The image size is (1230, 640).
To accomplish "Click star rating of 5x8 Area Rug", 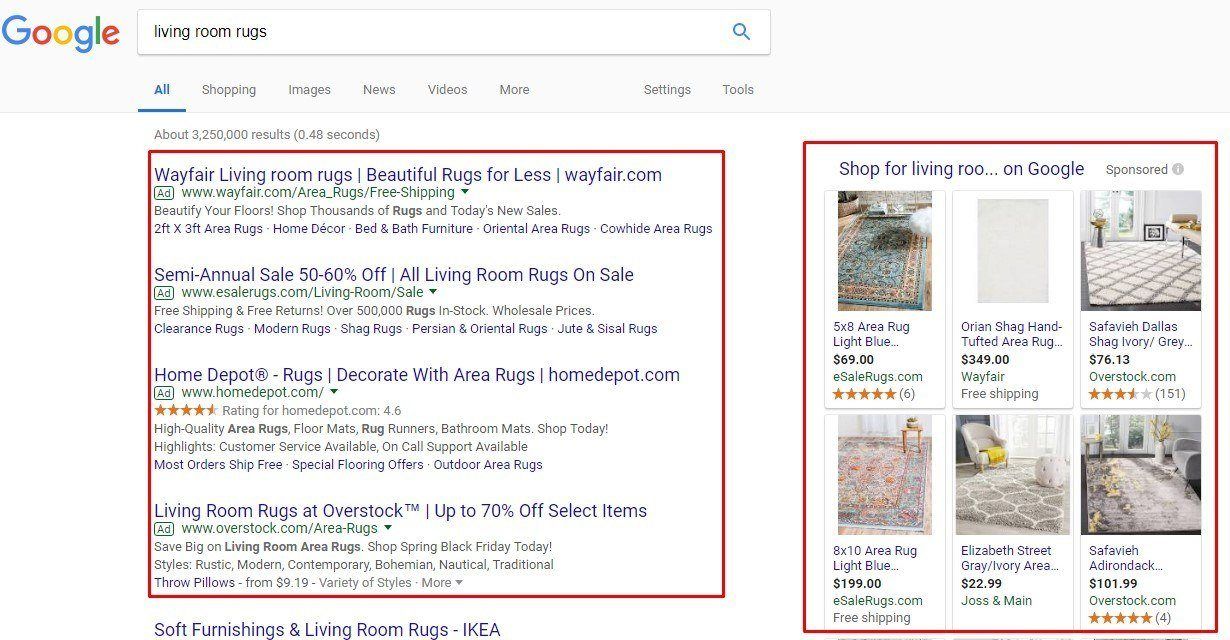I will coord(864,394).
